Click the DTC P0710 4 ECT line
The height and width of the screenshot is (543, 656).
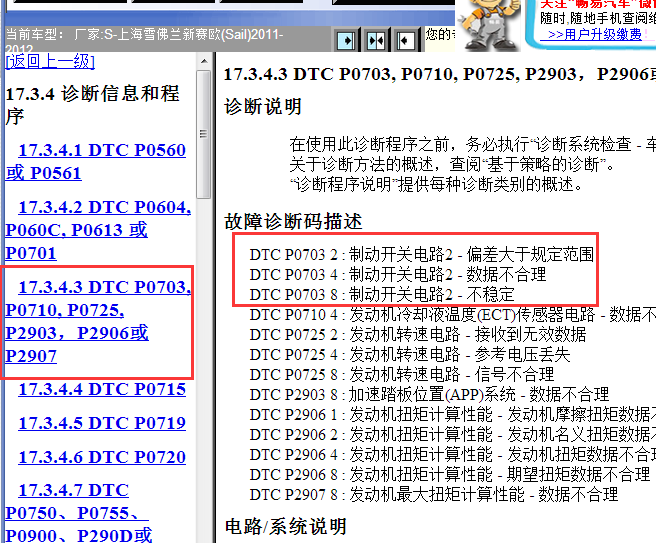[453, 315]
